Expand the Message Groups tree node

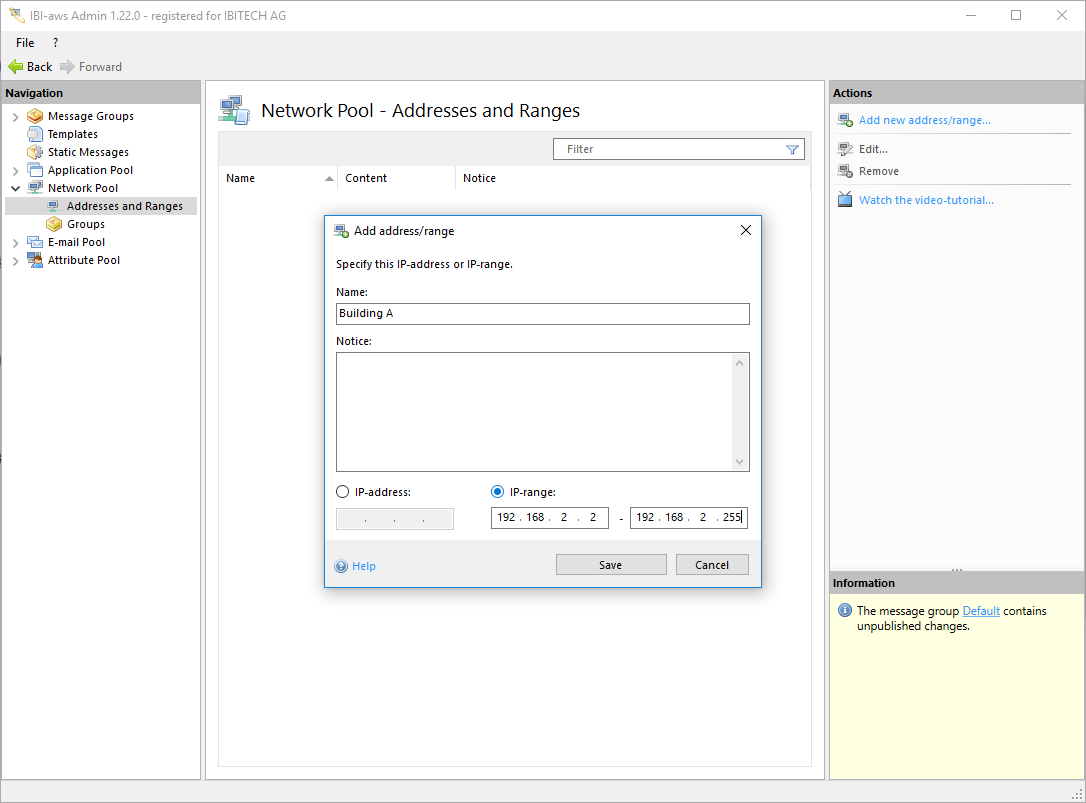pos(15,117)
